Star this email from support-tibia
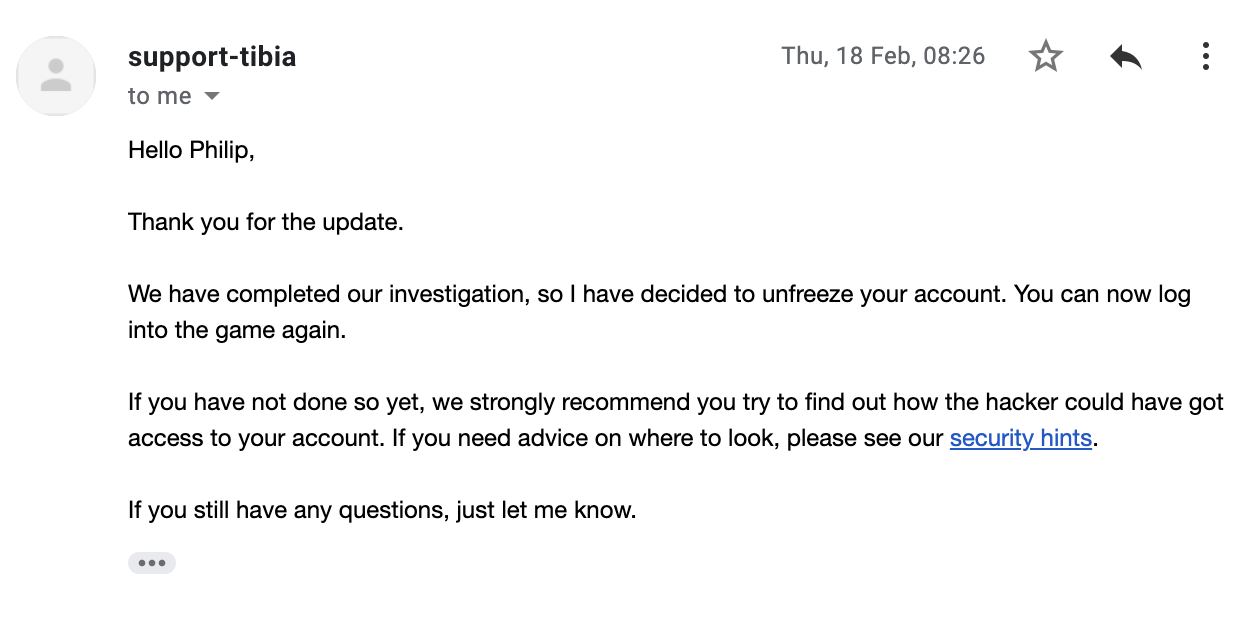The image size is (1240, 628). 1045,56
